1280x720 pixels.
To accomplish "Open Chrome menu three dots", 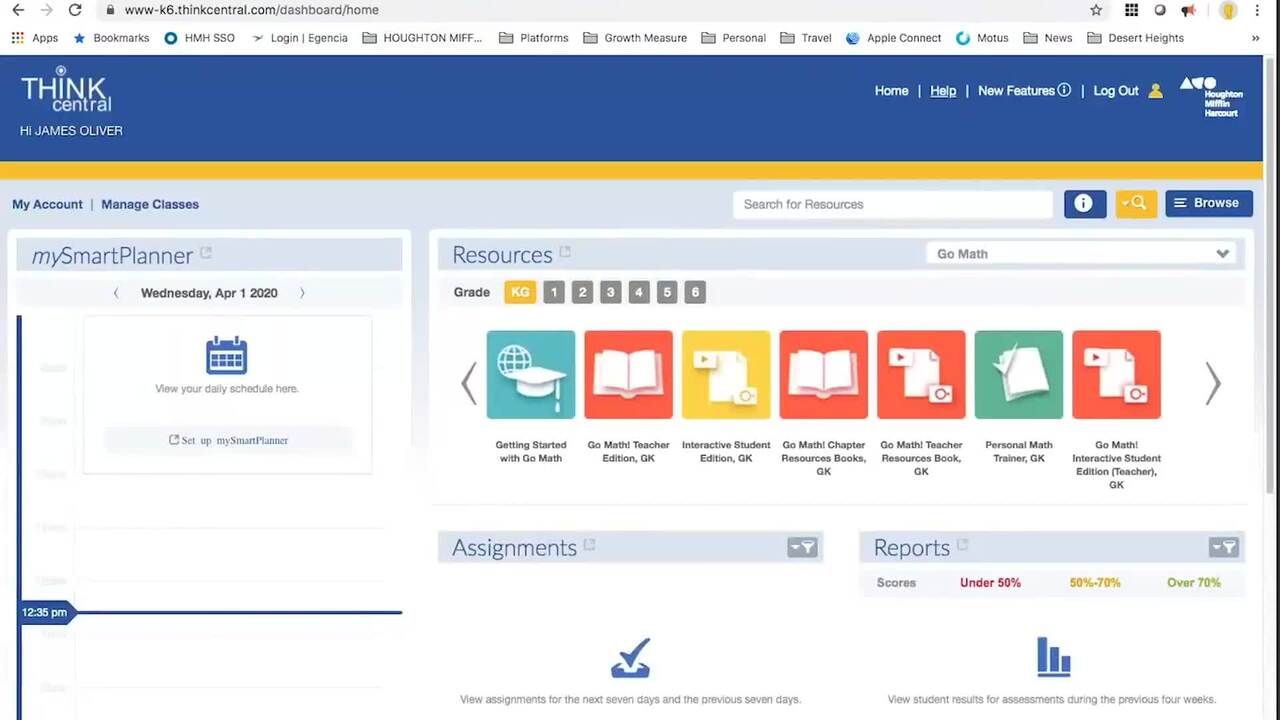I will tap(1258, 10).
